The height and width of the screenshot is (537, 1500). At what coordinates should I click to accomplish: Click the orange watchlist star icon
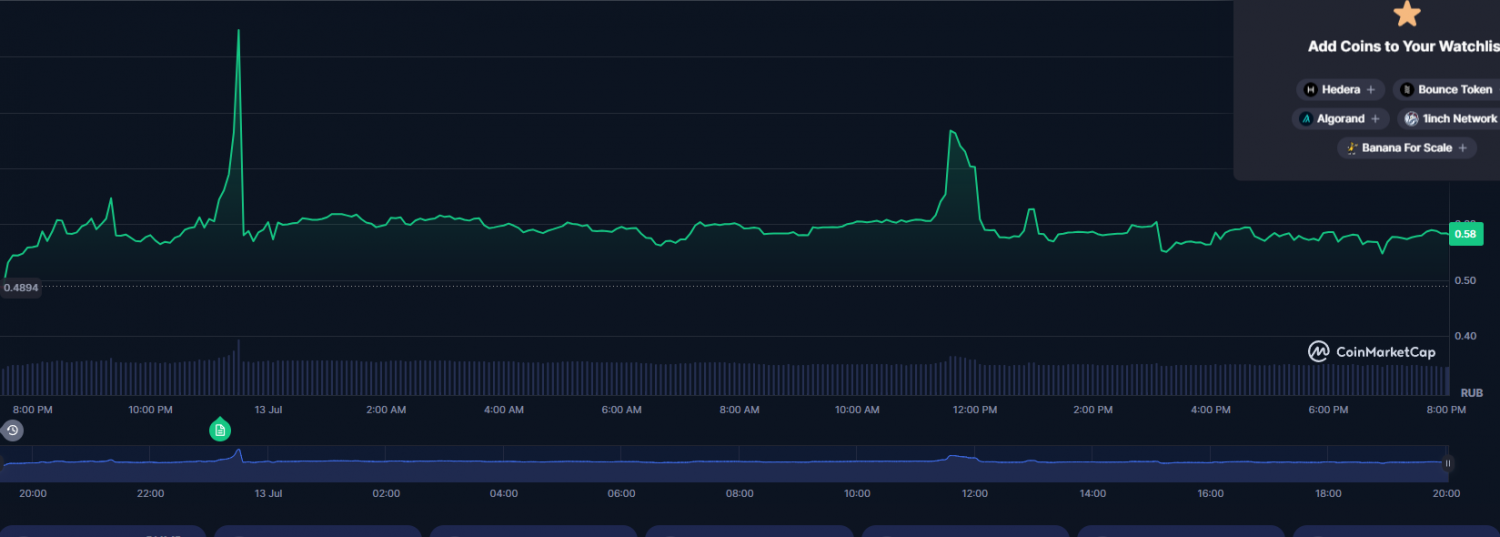click(x=1406, y=14)
